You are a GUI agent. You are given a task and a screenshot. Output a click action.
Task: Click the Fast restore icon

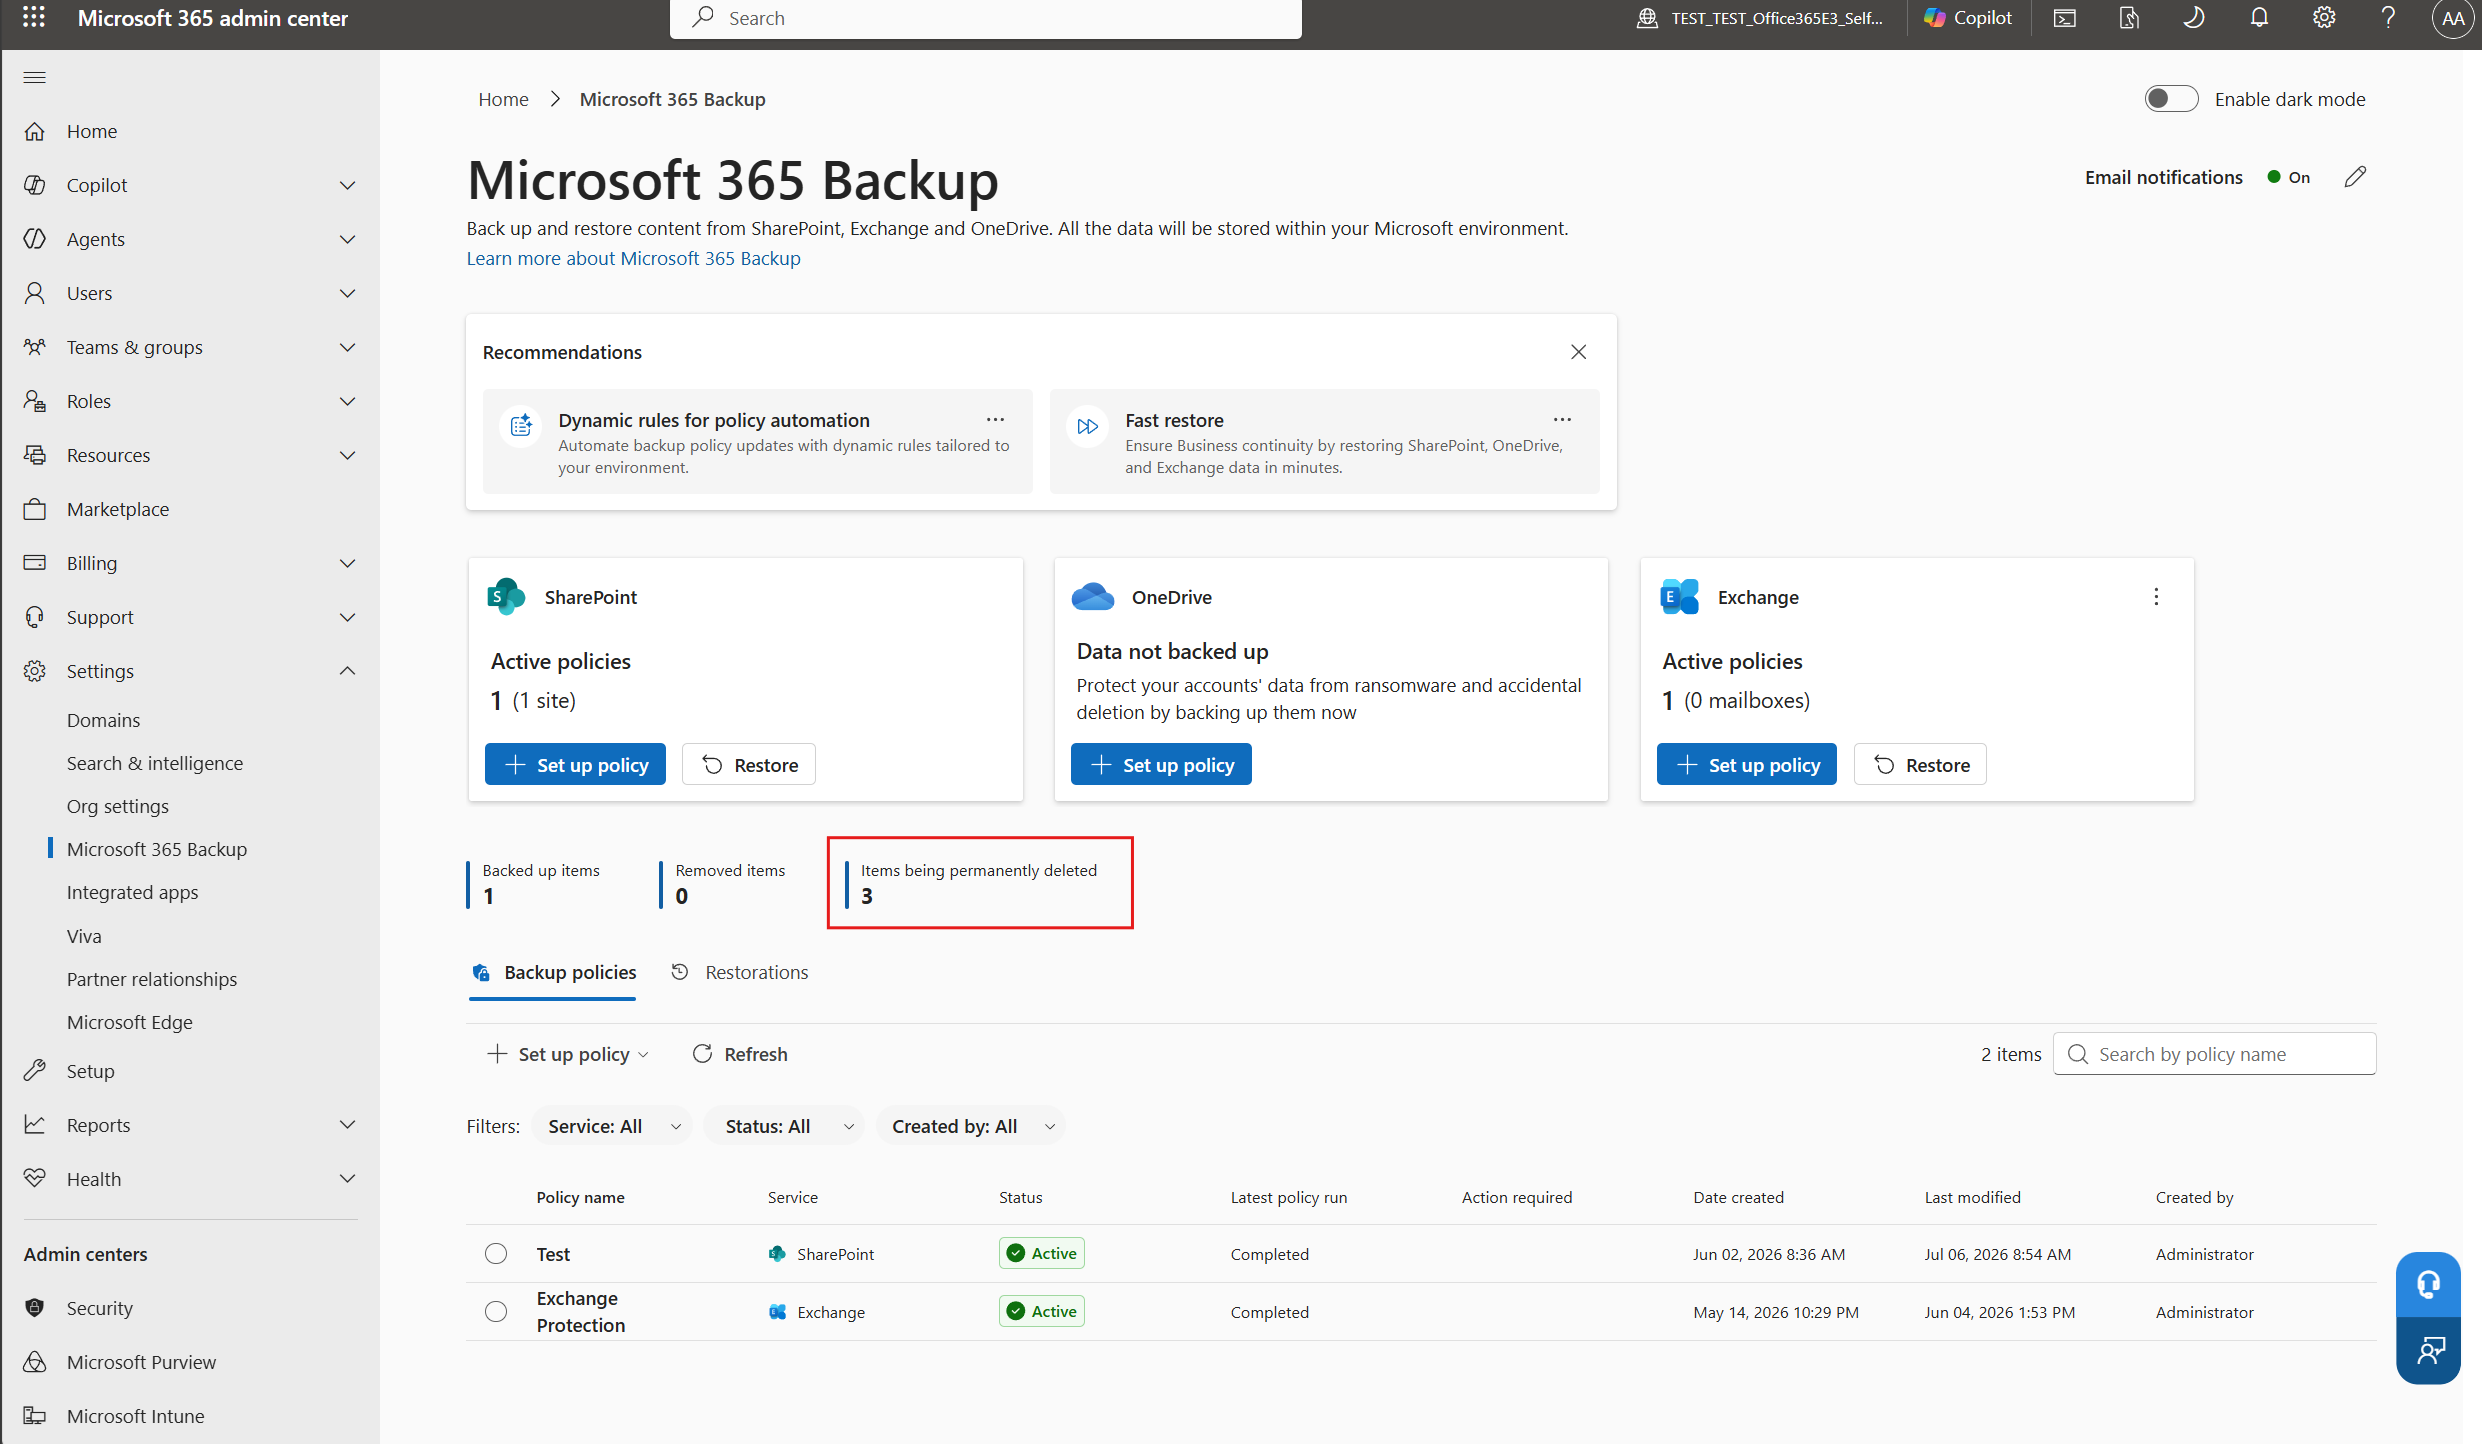tap(1088, 426)
